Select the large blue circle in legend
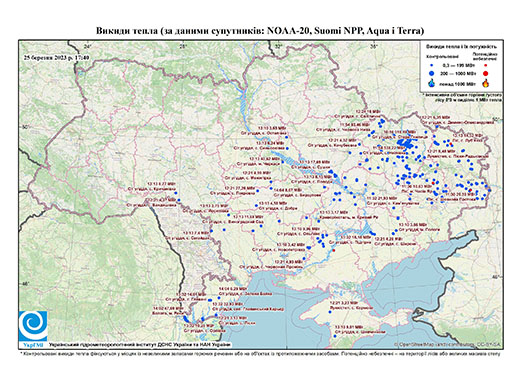Viewport: 520px width, 368px height. [432, 73]
